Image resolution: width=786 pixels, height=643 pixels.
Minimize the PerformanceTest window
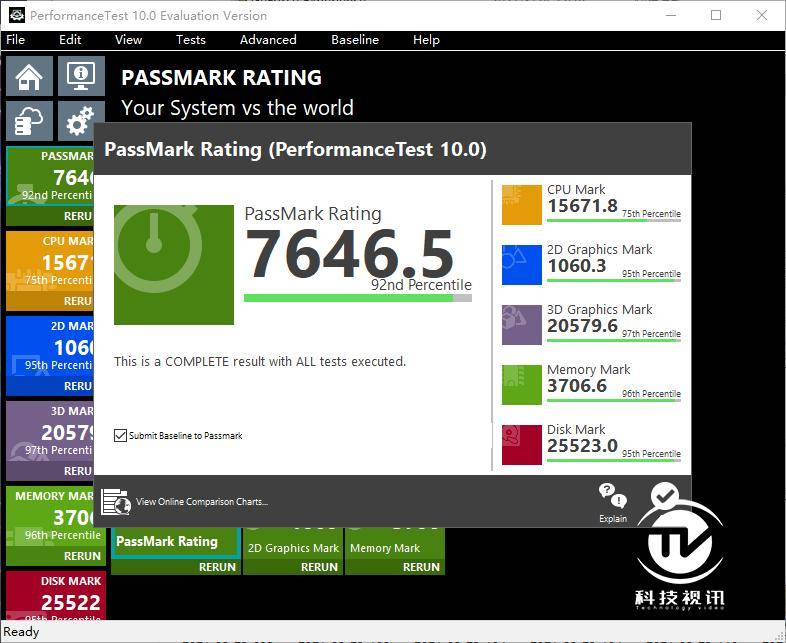(671, 15)
